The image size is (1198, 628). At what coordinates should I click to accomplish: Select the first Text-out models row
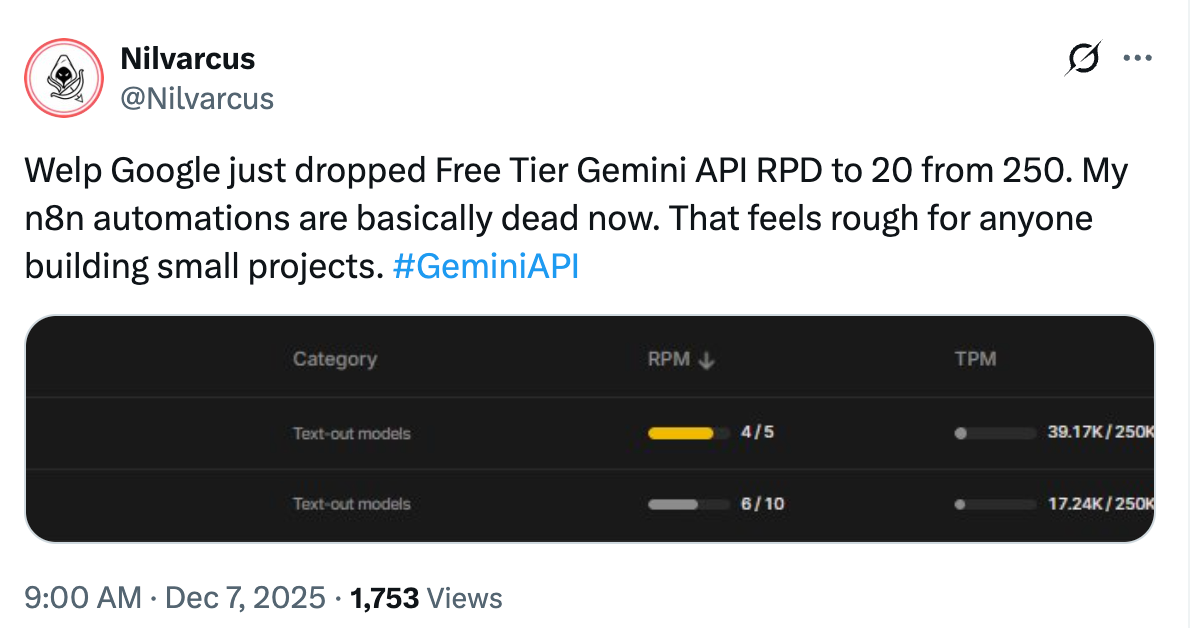351,434
